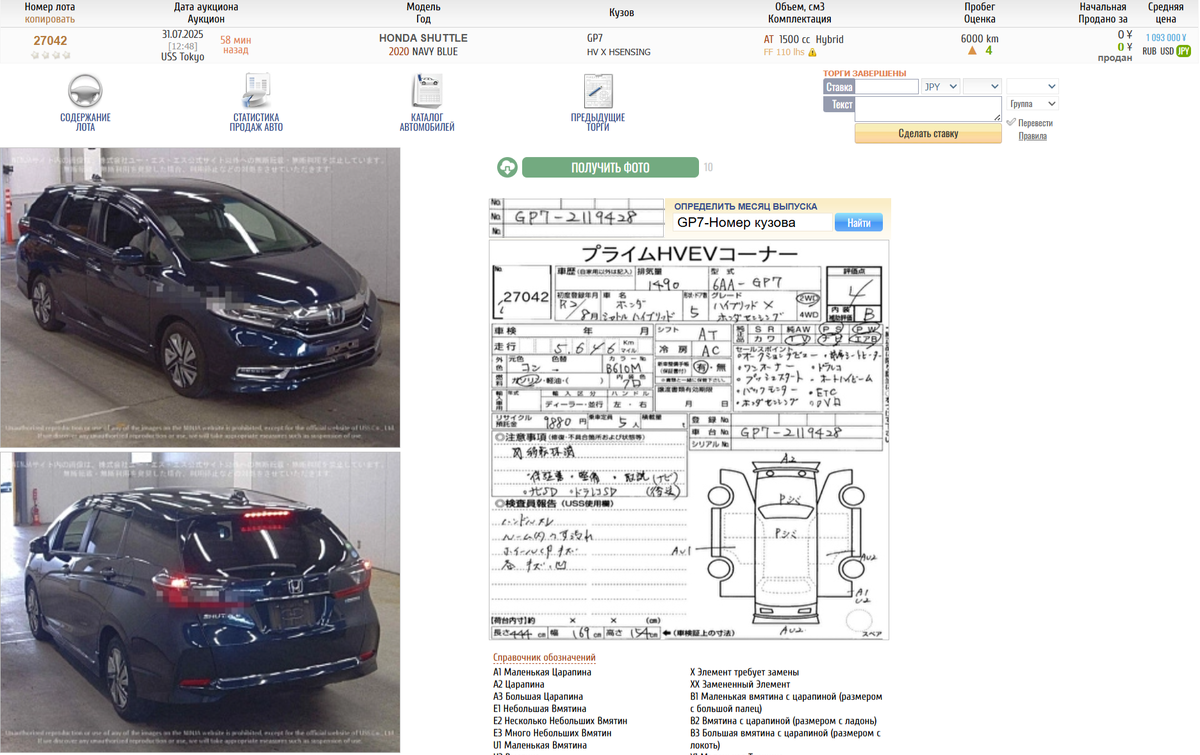Click the '2020' year value
Image resolution: width=1200 pixels, height=755 pixels.
[x=399, y=51]
